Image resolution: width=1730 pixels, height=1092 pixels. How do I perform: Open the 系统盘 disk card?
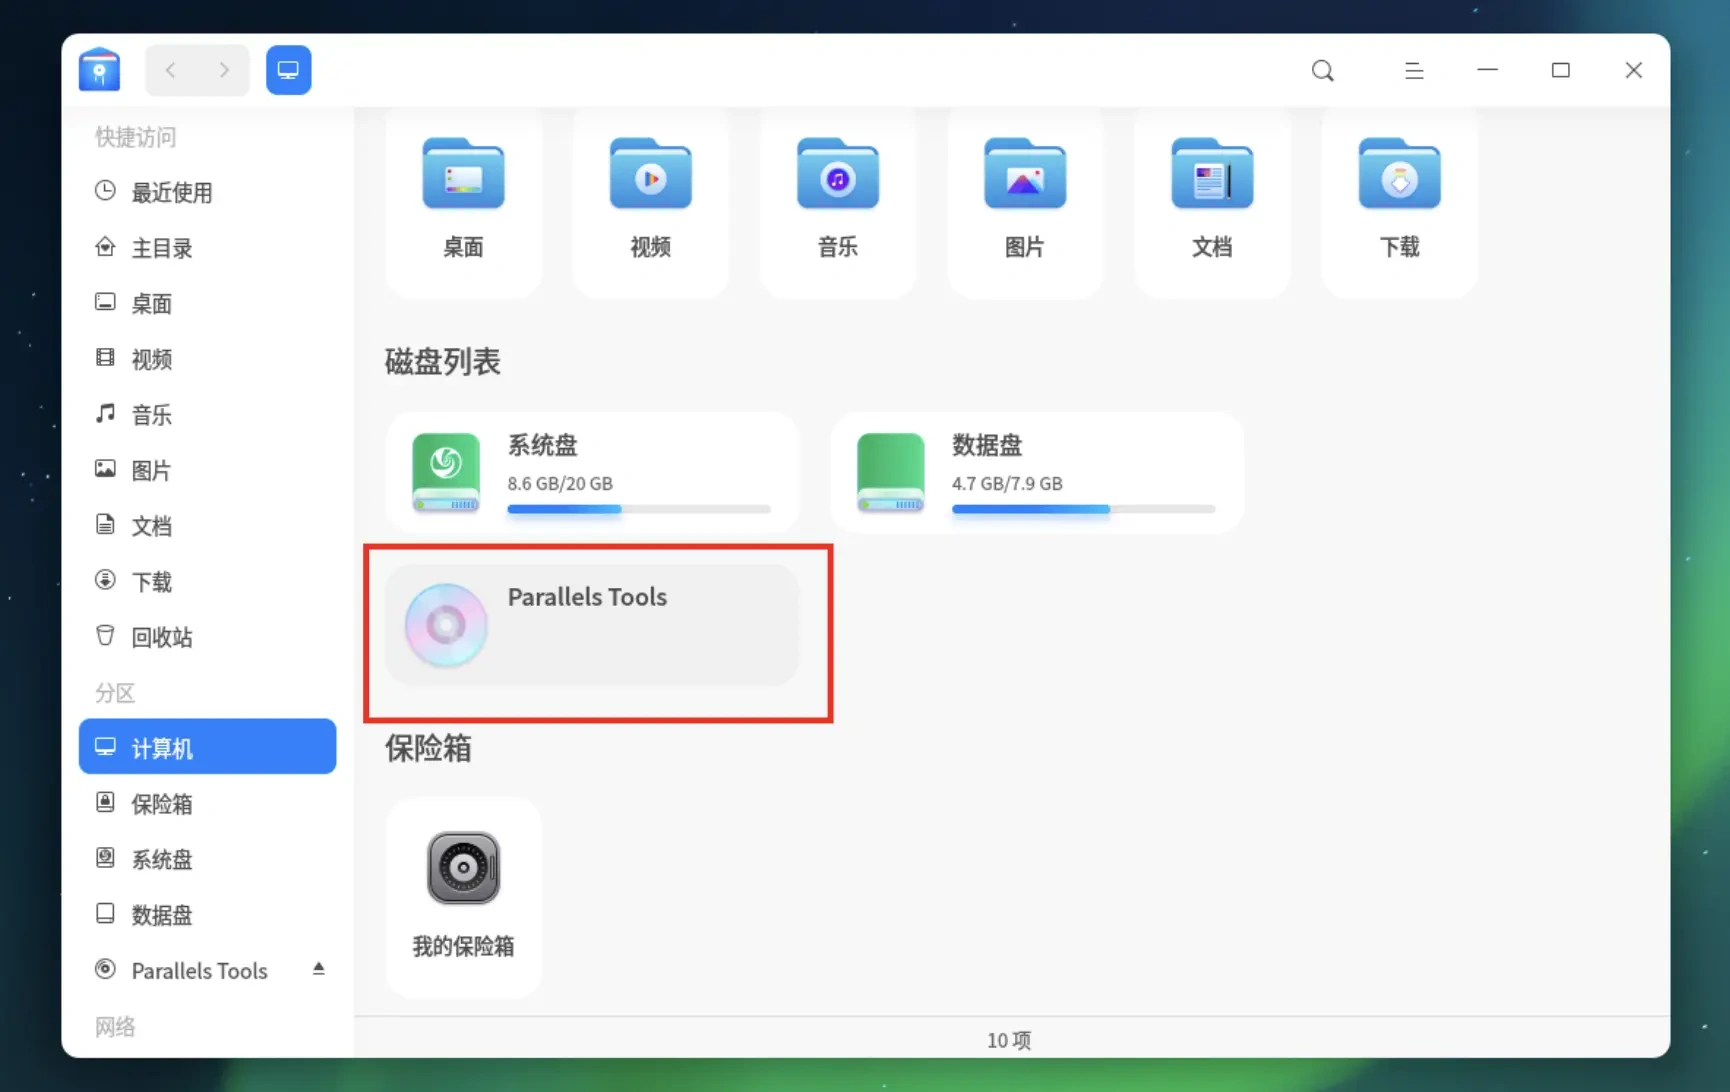tap(592, 473)
